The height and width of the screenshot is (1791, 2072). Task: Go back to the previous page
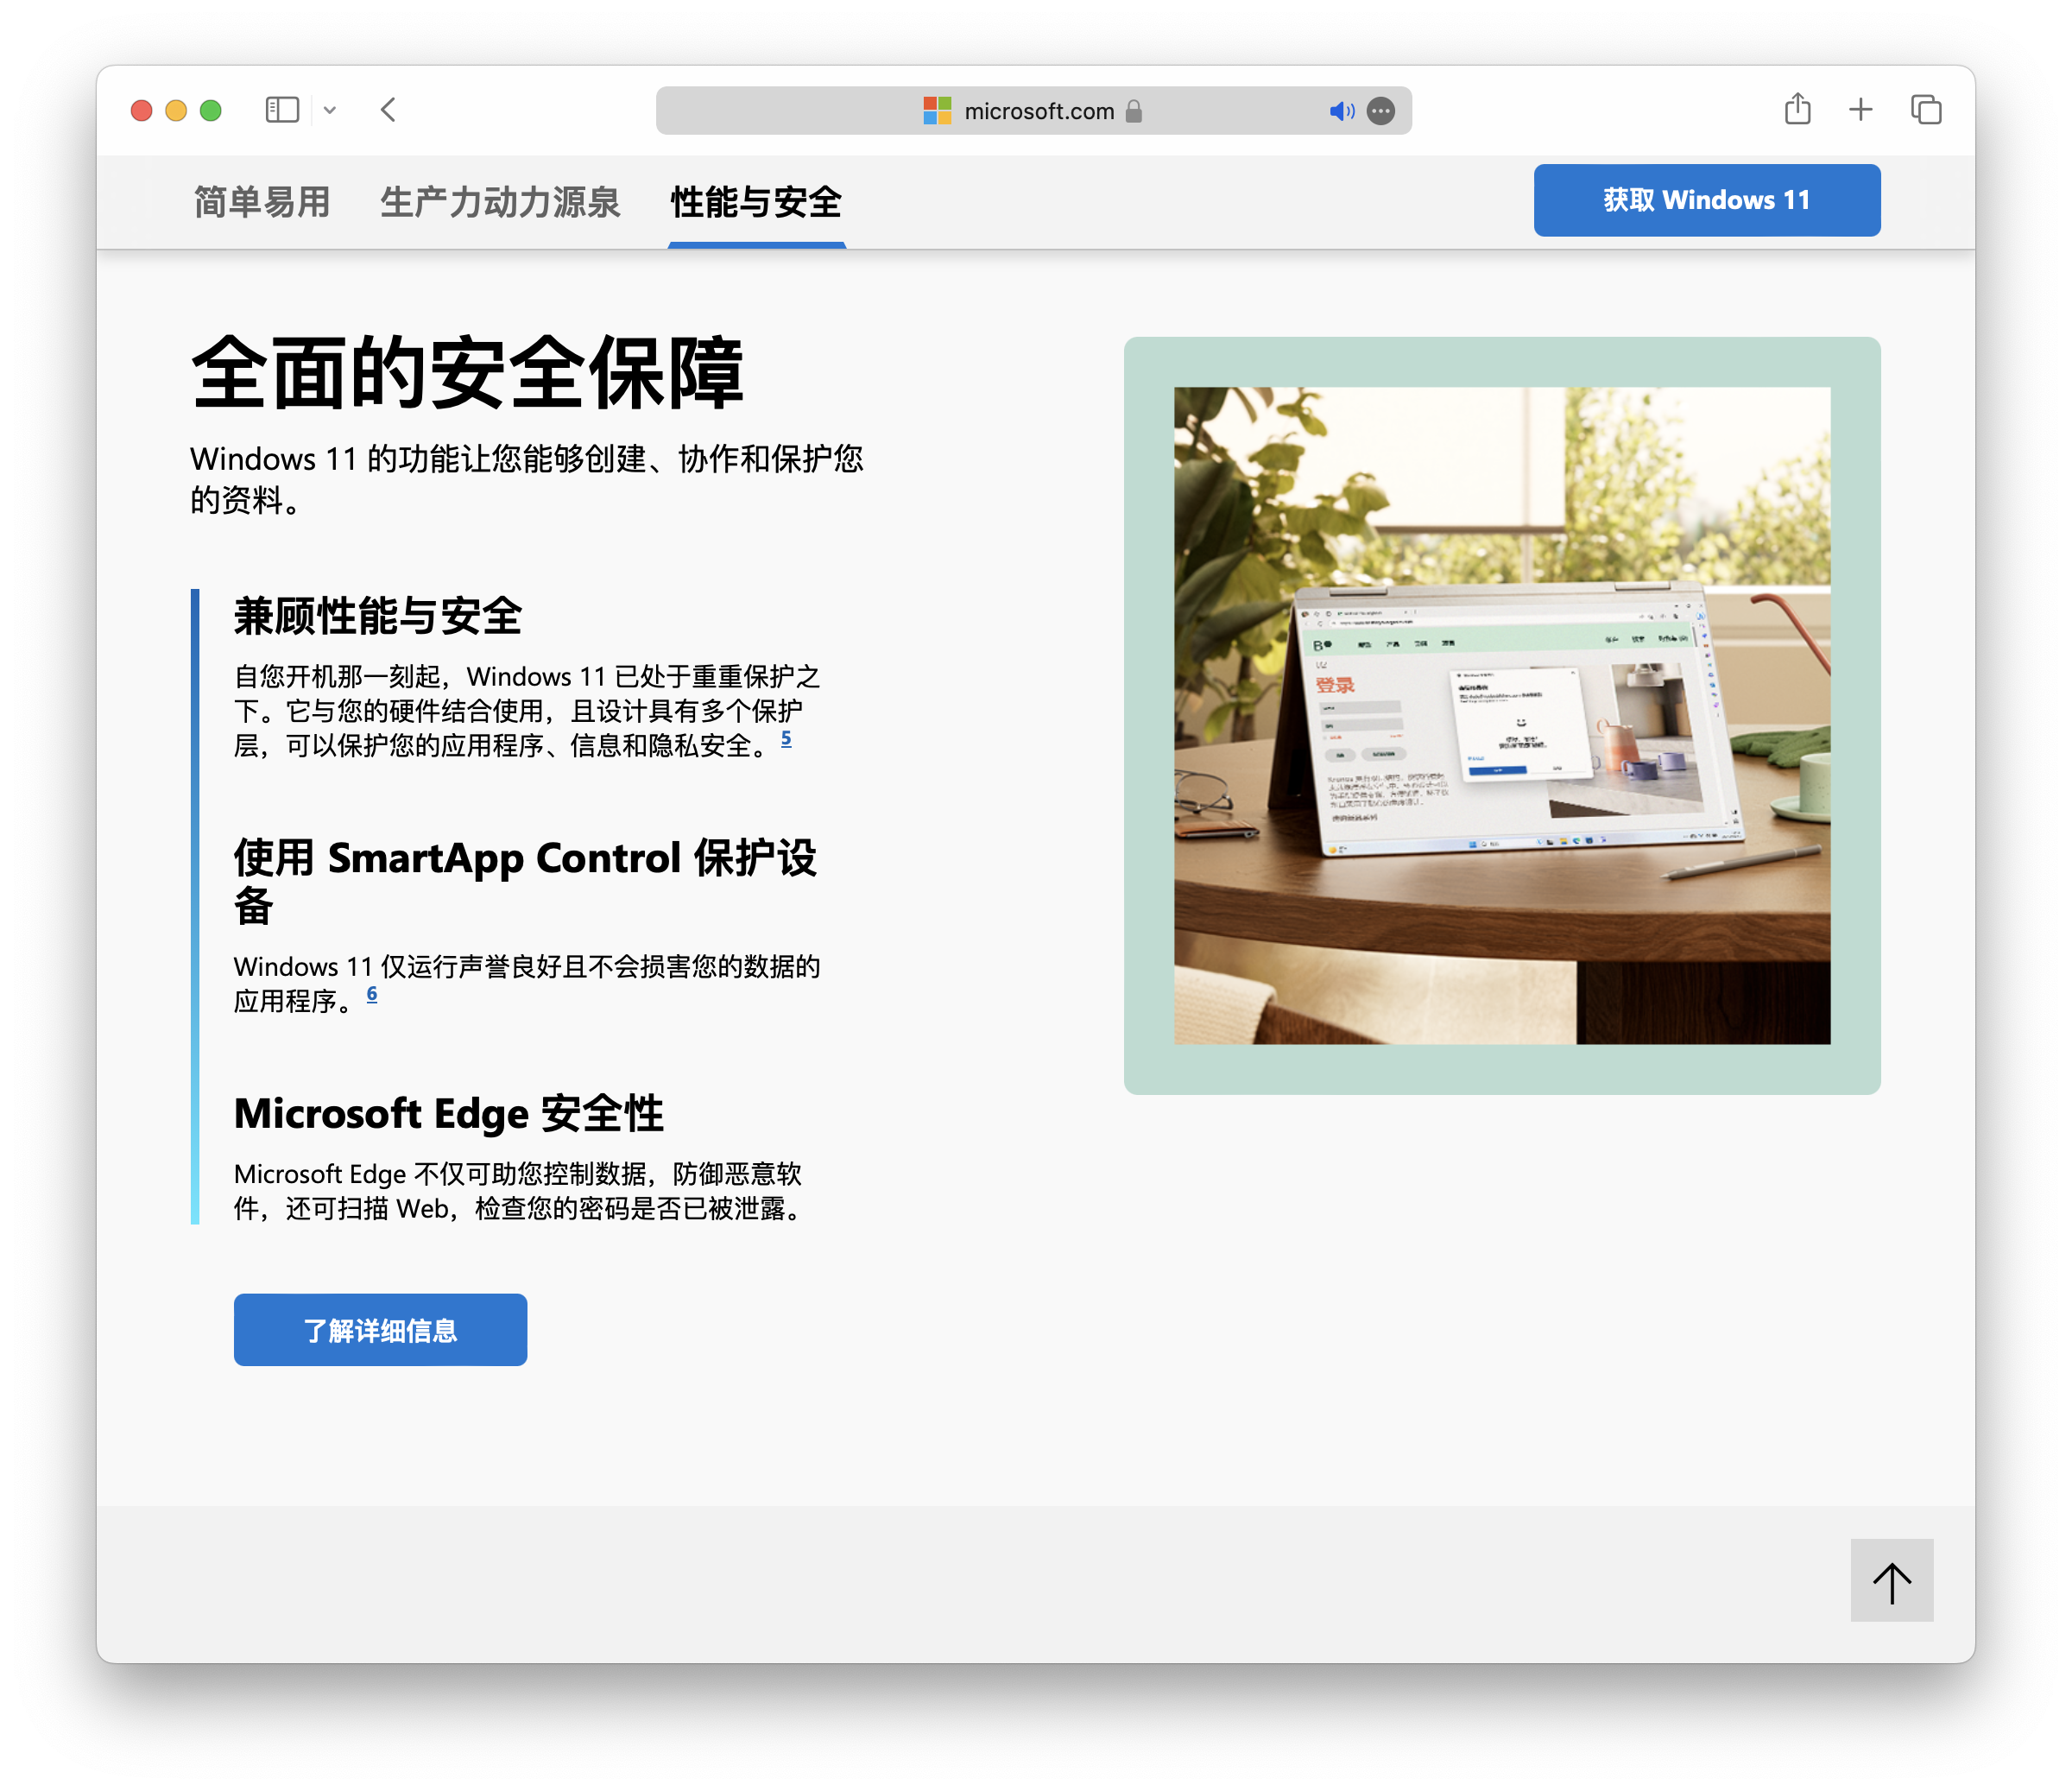tap(389, 110)
